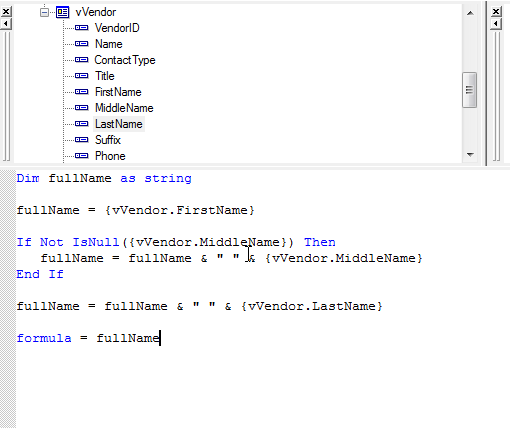Place cursor after formula = fullName
Screen dimensions: 510x428
tap(161, 338)
